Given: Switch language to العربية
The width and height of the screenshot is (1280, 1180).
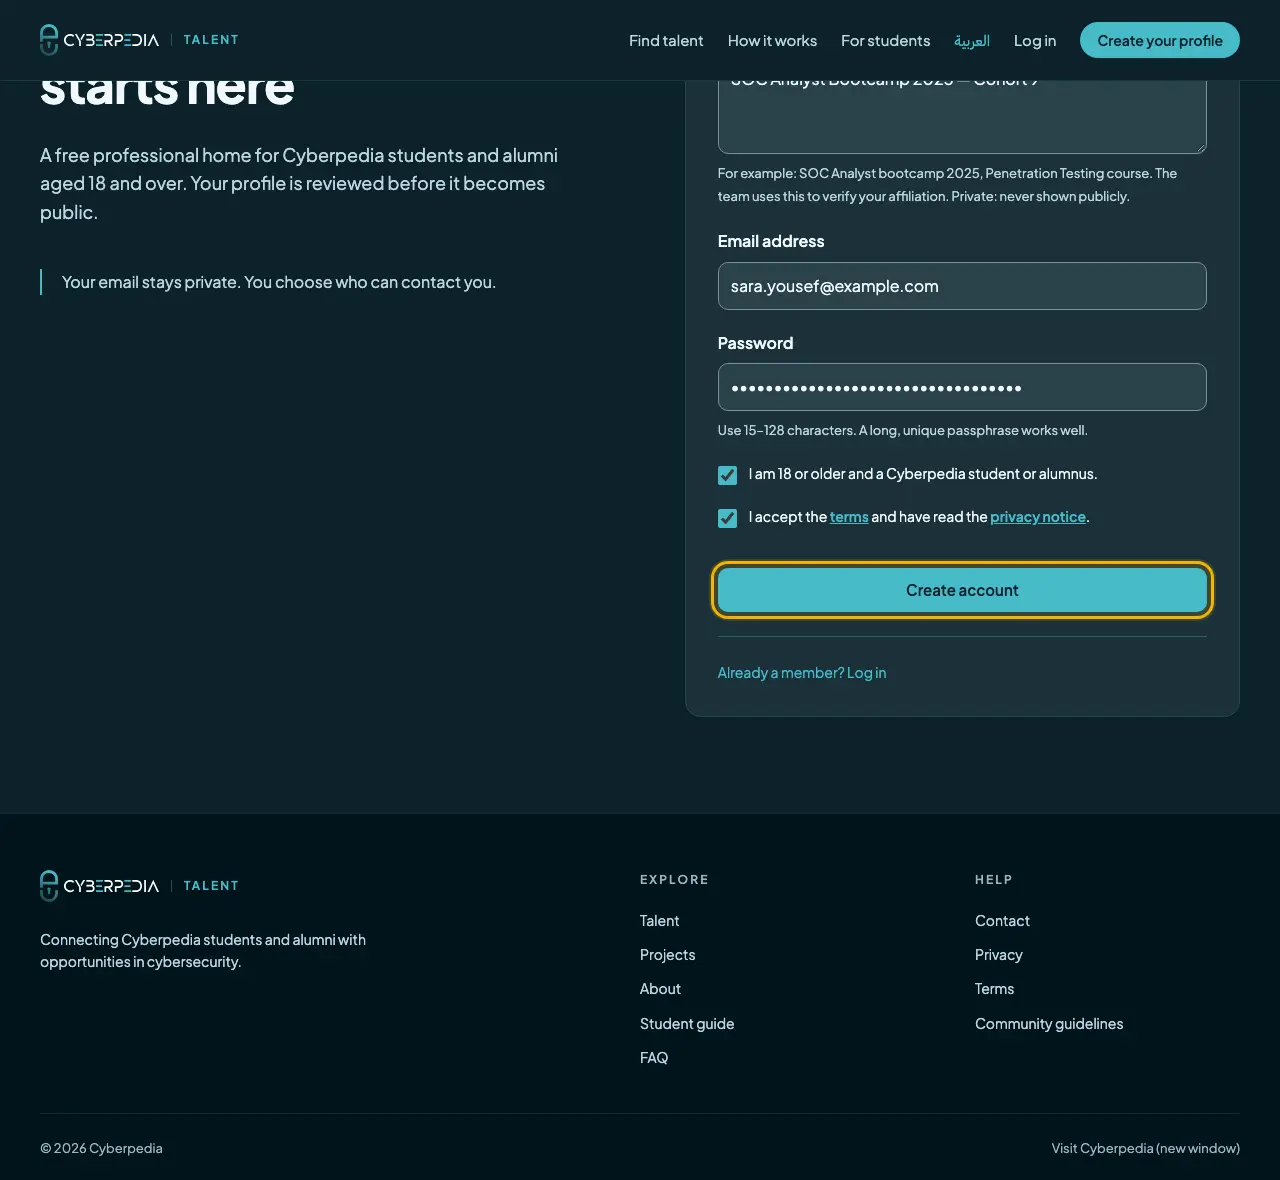Looking at the screenshot, I should [x=972, y=41].
